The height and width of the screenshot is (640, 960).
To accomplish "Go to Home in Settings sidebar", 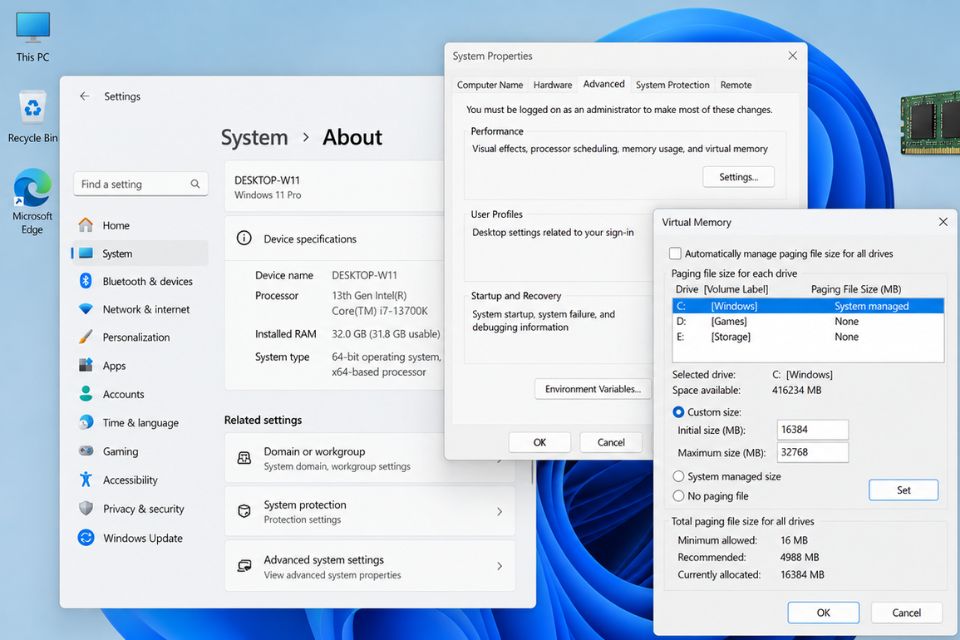I will [140, 225].
